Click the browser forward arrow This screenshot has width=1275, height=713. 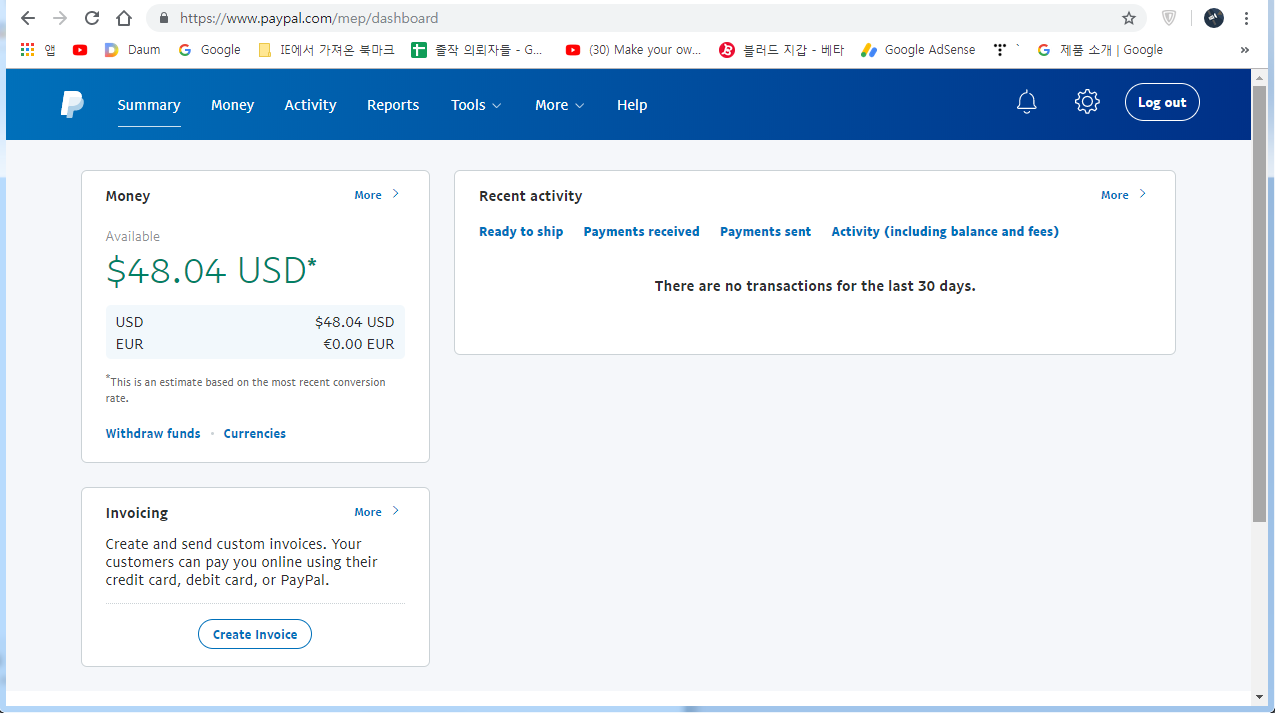[60, 18]
